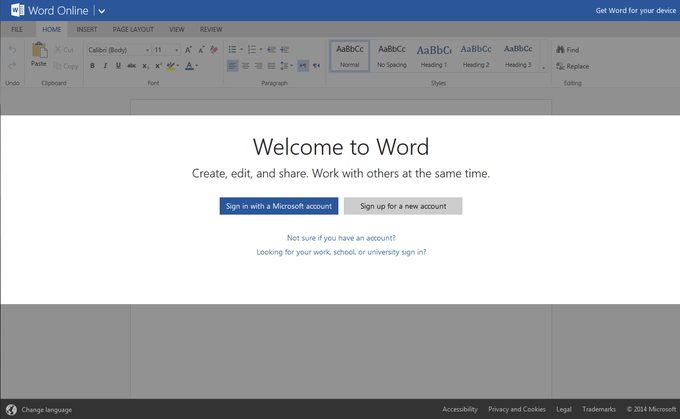Select the Normal style thumbnail
This screenshot has width=680, height=419.
point(350,56)
